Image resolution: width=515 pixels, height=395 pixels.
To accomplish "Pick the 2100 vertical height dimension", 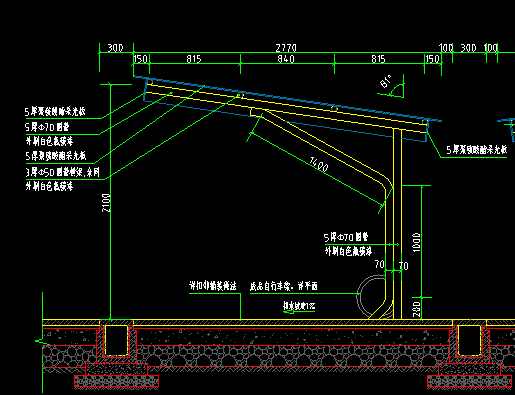I will 106,203.
